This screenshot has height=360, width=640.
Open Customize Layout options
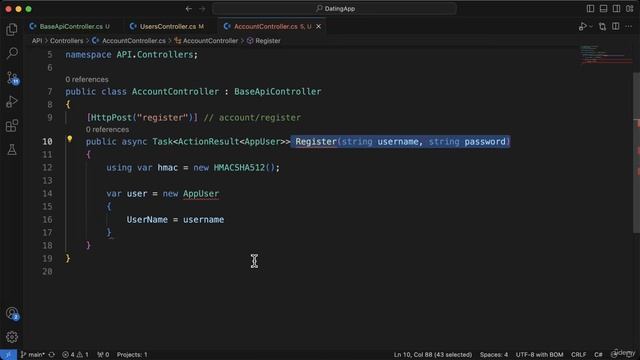click(629, 9)
